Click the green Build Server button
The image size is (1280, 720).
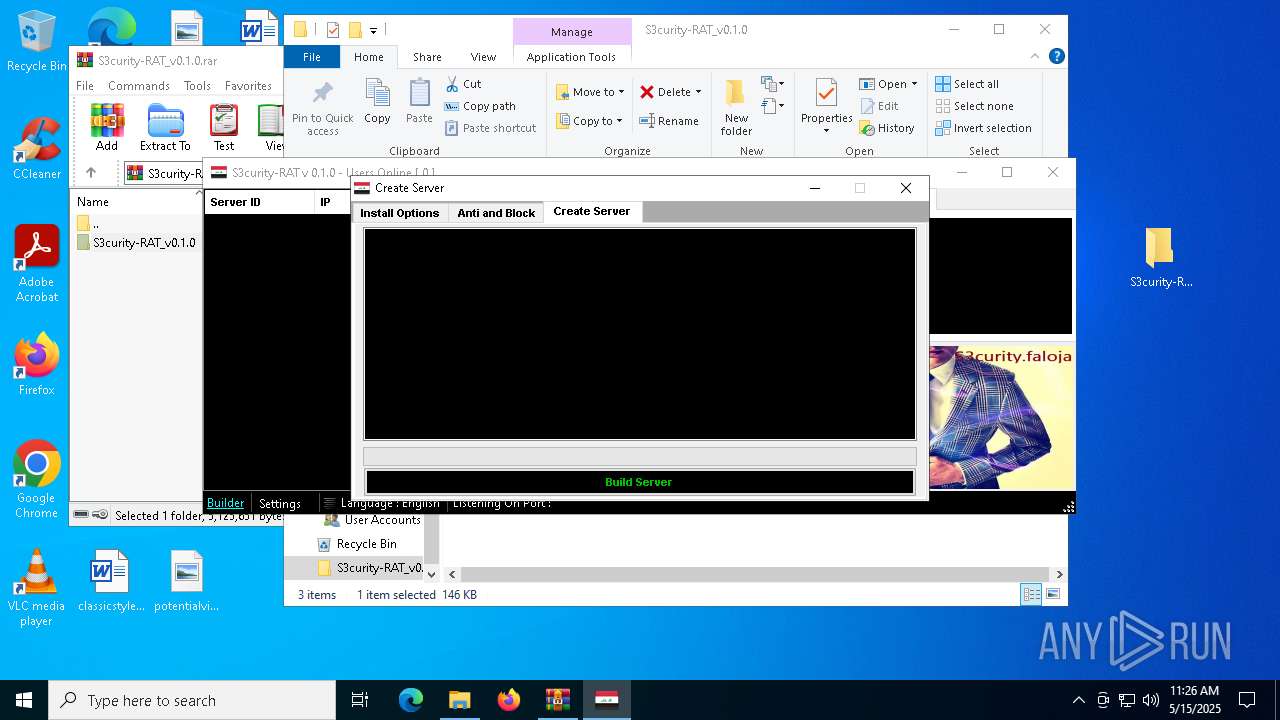point(639,482)
